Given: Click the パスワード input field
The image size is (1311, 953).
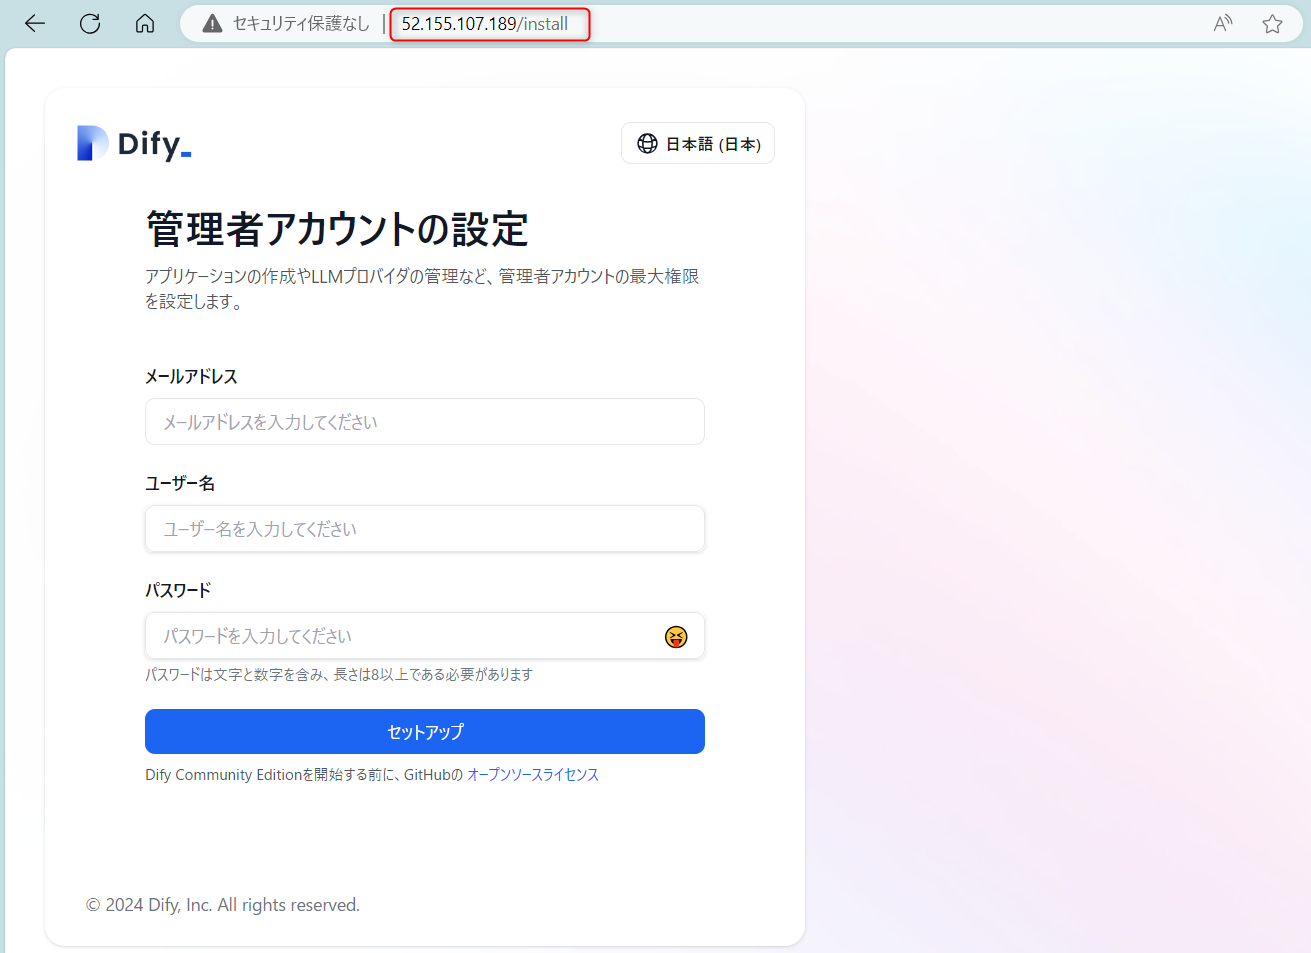Looking at the screenshot, I should click(x=400, y=636).
